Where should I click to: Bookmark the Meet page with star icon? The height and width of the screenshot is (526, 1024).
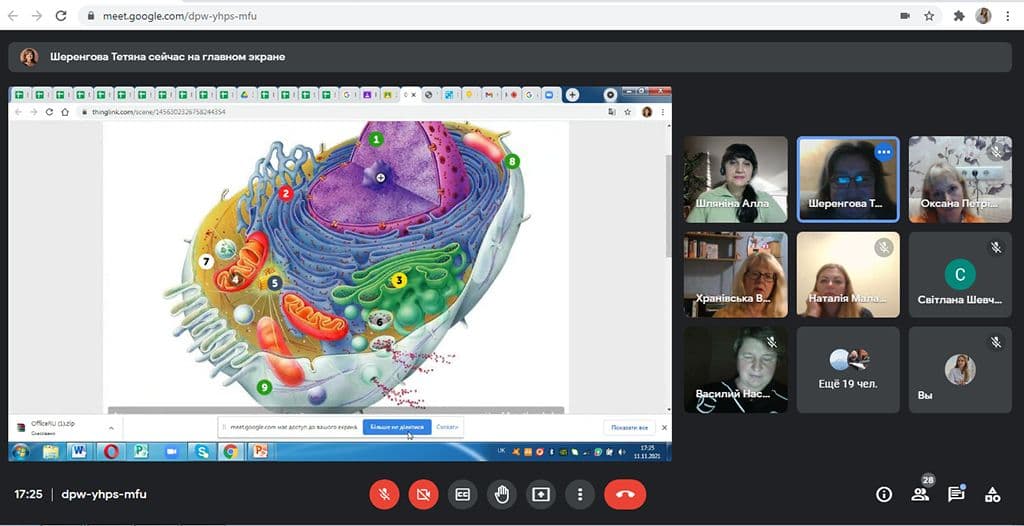point(929,16)
